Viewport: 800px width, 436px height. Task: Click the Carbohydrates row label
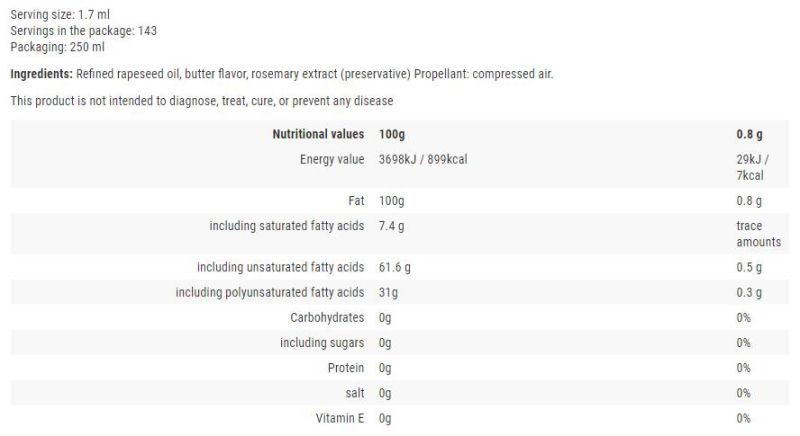tap(328, 317)
